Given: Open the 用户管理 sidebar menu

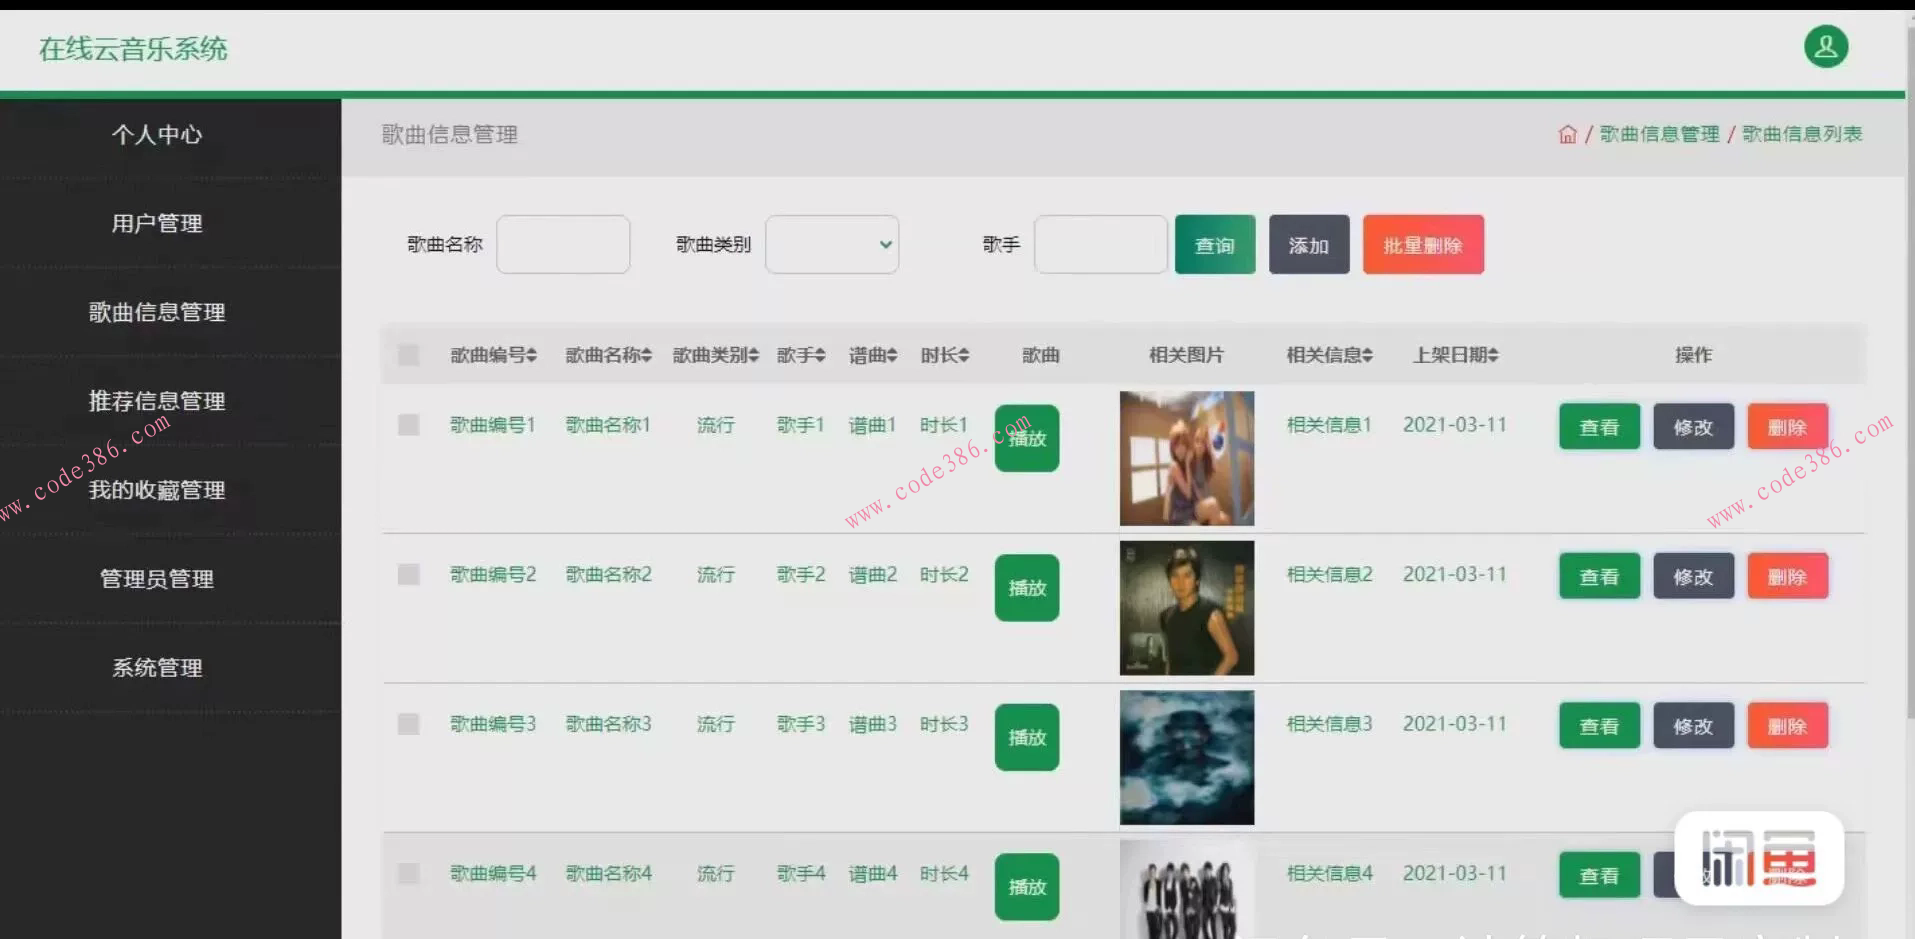Looking at the screenshot, I should coord(157,223).
